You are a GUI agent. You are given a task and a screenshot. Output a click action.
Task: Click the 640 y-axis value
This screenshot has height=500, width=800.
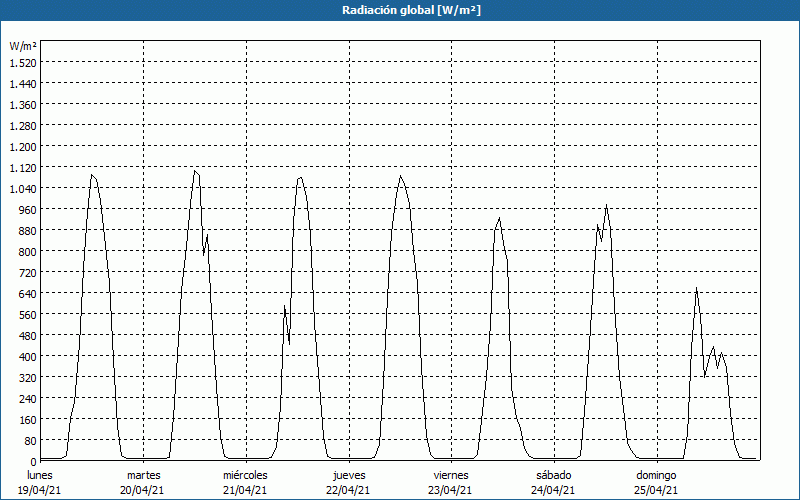click(x=29, y=294)
